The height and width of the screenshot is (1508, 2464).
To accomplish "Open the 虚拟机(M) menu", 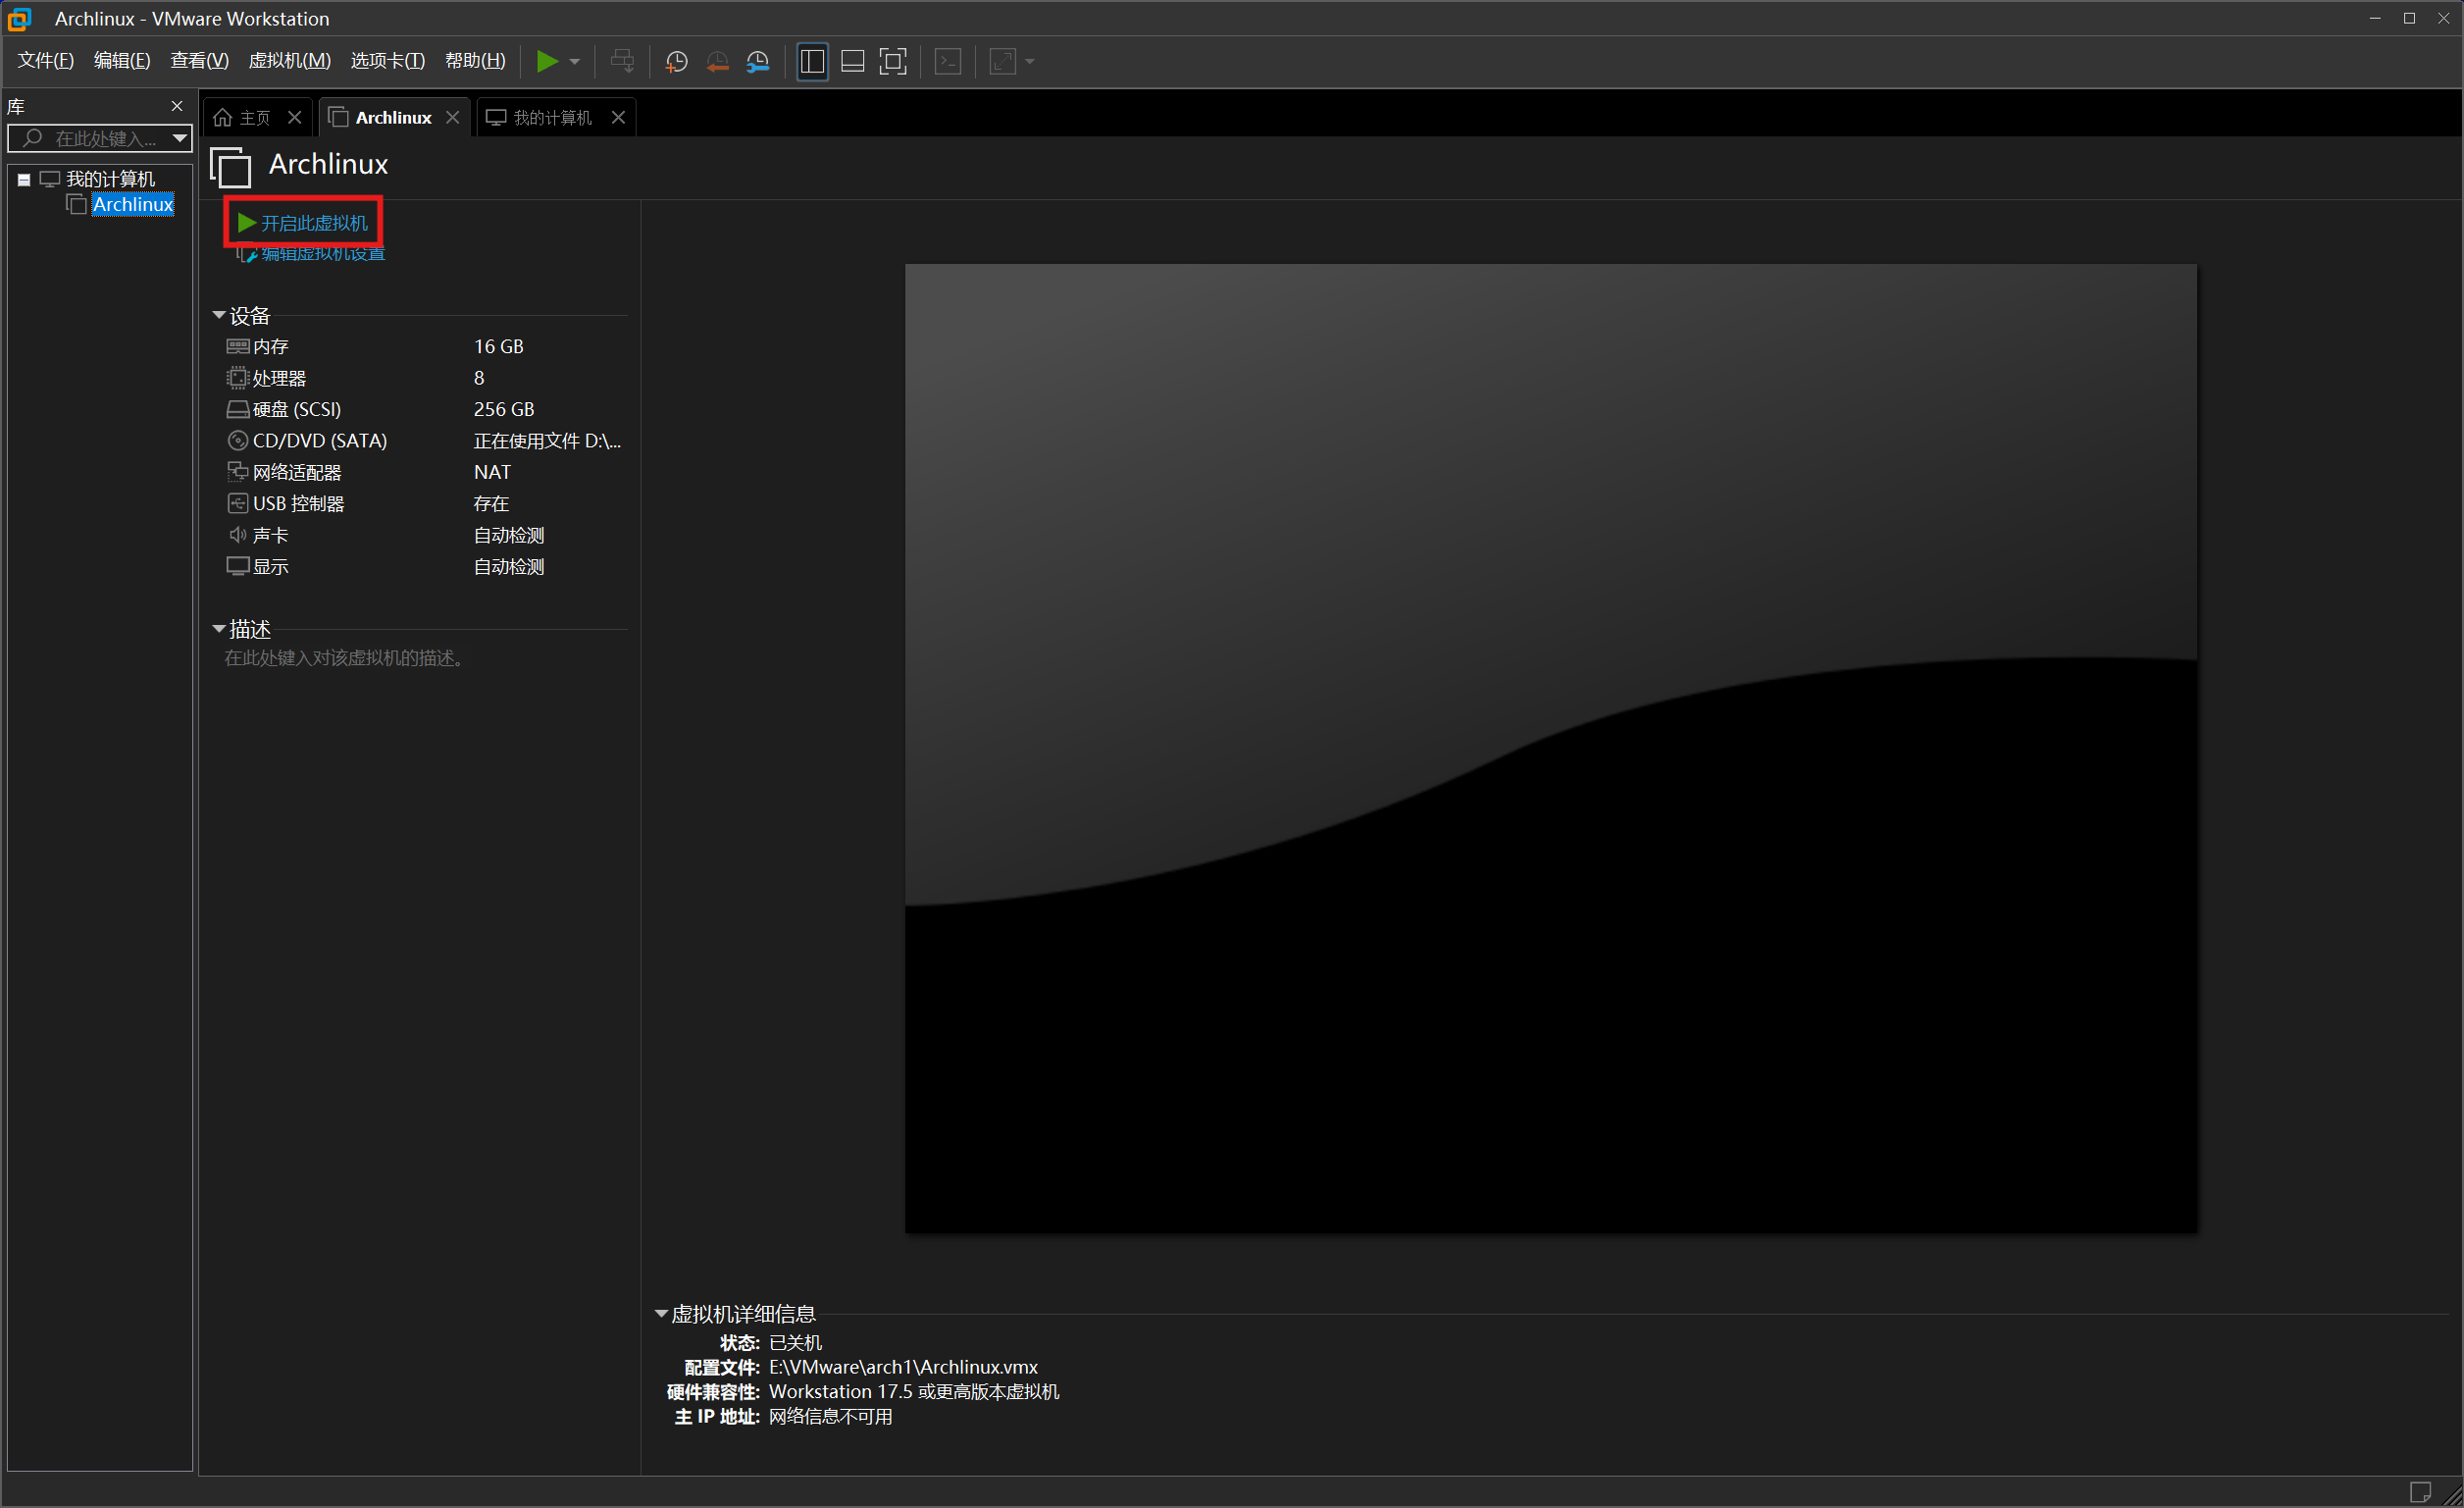I will point(290,61).
